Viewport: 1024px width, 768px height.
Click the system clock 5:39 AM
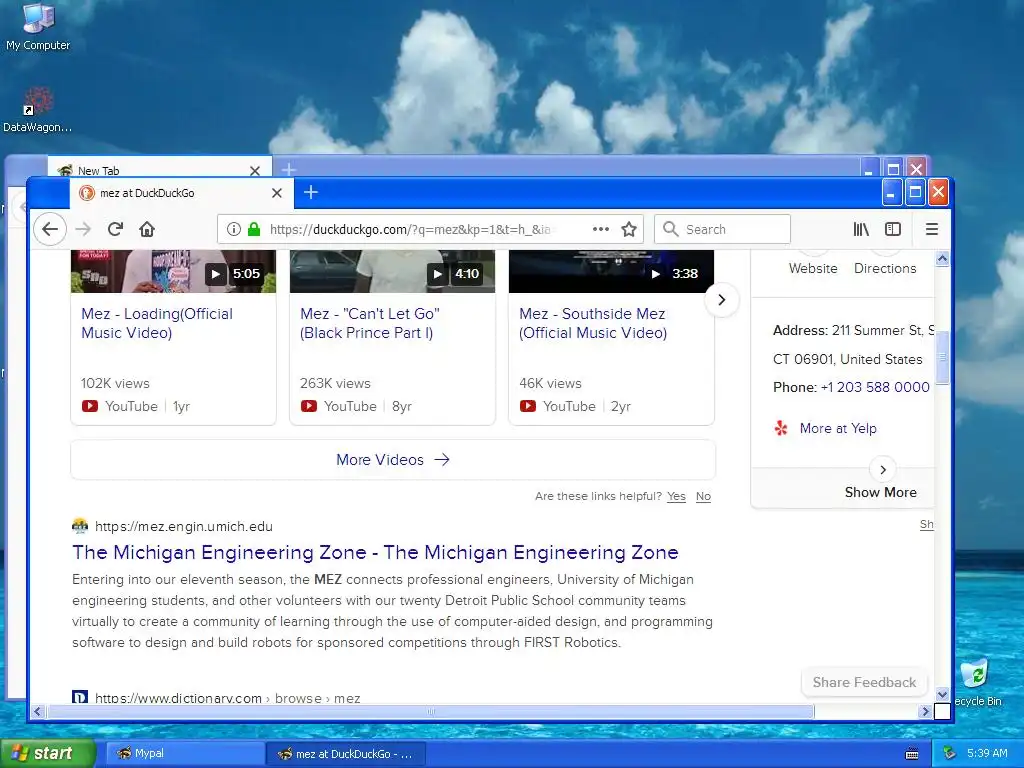987,754
